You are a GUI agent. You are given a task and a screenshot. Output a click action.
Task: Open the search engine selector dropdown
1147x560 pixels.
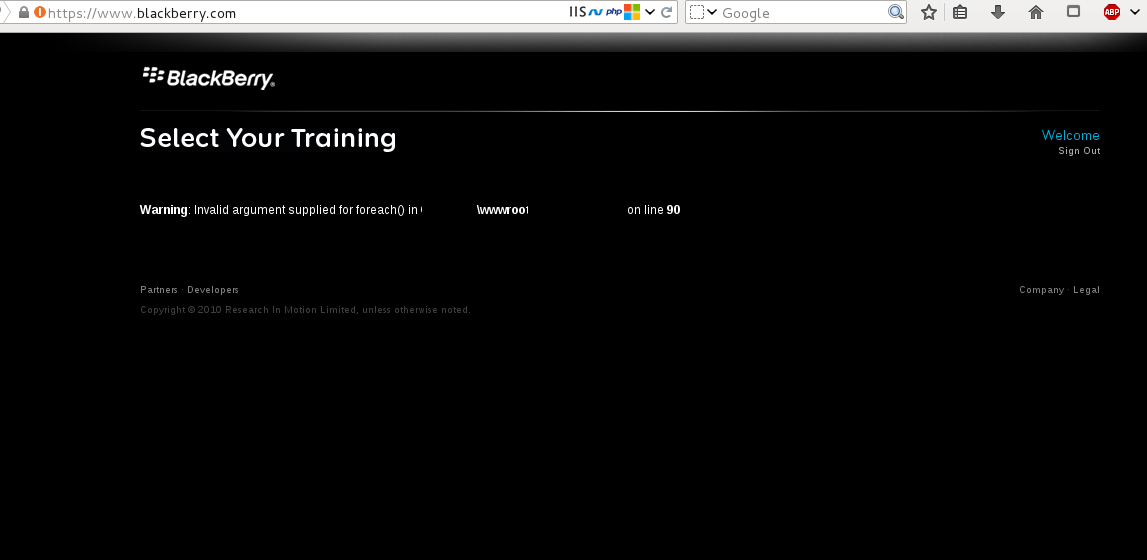click(x=703, y=12)
